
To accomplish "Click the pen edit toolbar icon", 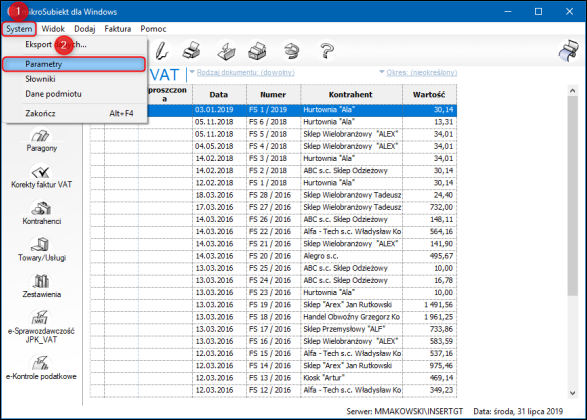I will [161, 51].
